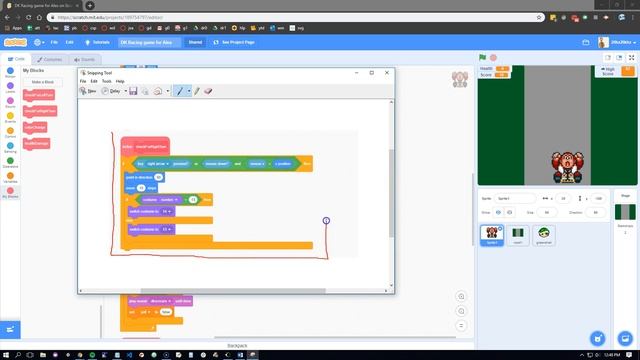Open the My Stuff folder icon

click(x=586, y=42)
